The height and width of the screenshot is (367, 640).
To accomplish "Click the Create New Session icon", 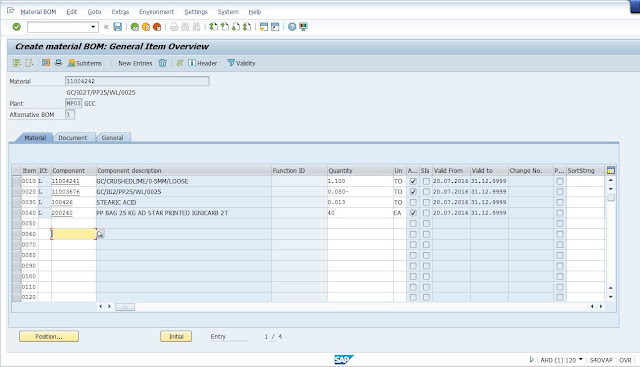I will click(264, 27).
